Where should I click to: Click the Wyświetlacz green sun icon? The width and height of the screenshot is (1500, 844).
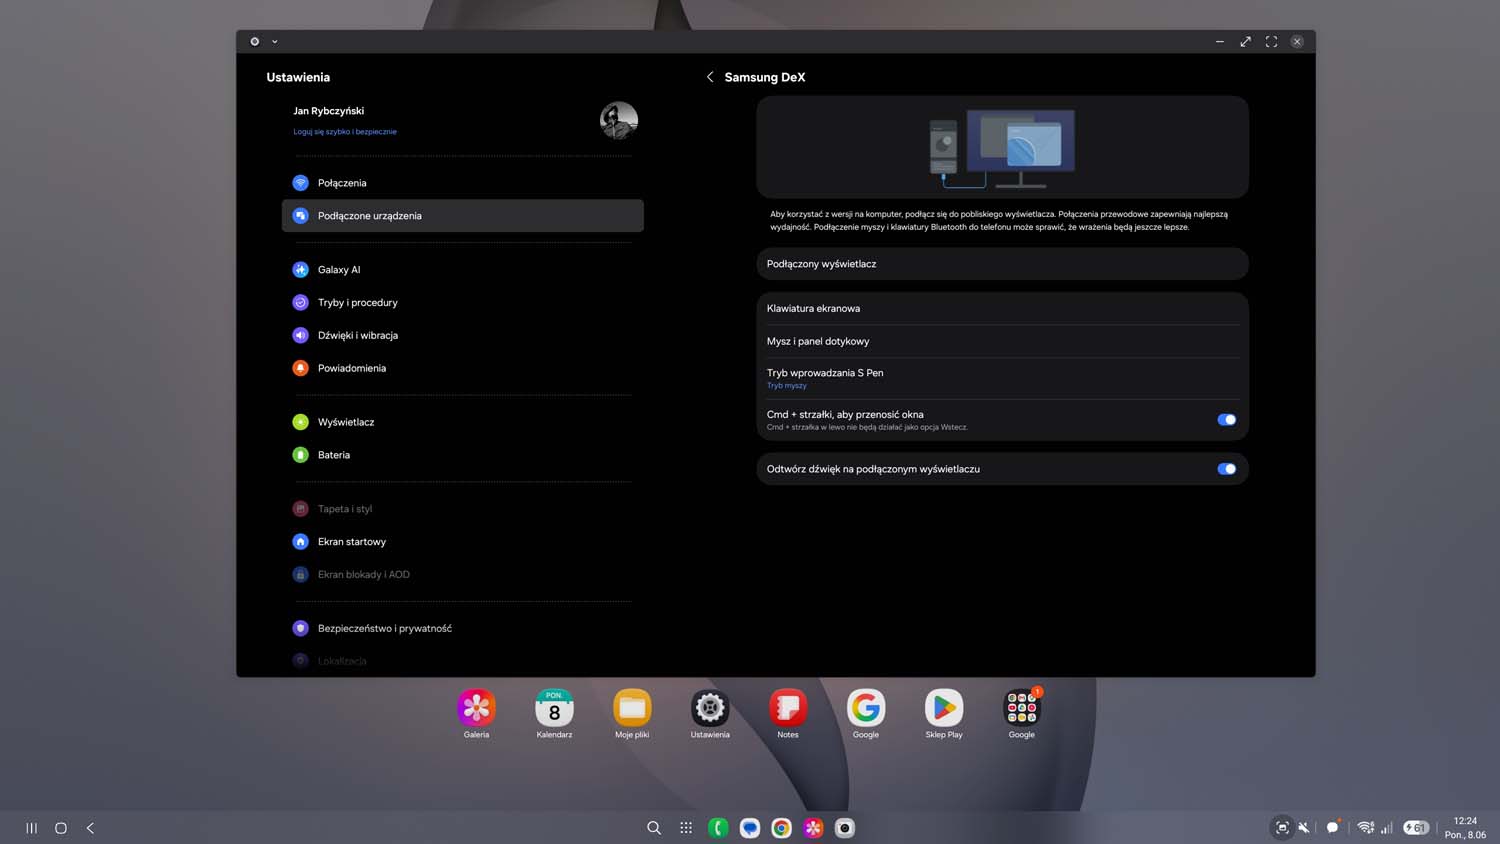tap(300, 423)
